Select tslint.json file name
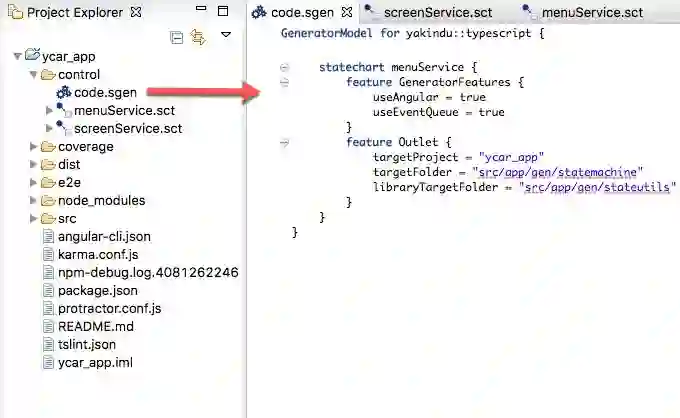Screen dimensions: 680x418 [x=87, y=345]
